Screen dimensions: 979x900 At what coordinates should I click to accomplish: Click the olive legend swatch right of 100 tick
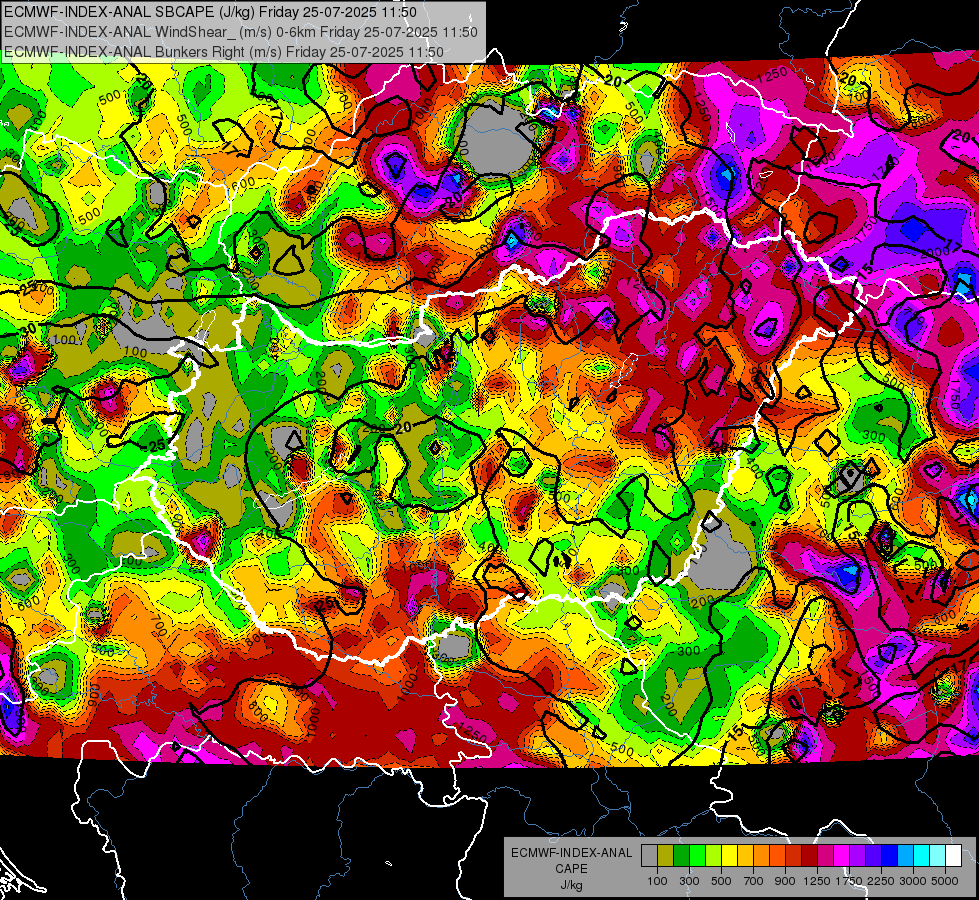(x=666, y=856)
